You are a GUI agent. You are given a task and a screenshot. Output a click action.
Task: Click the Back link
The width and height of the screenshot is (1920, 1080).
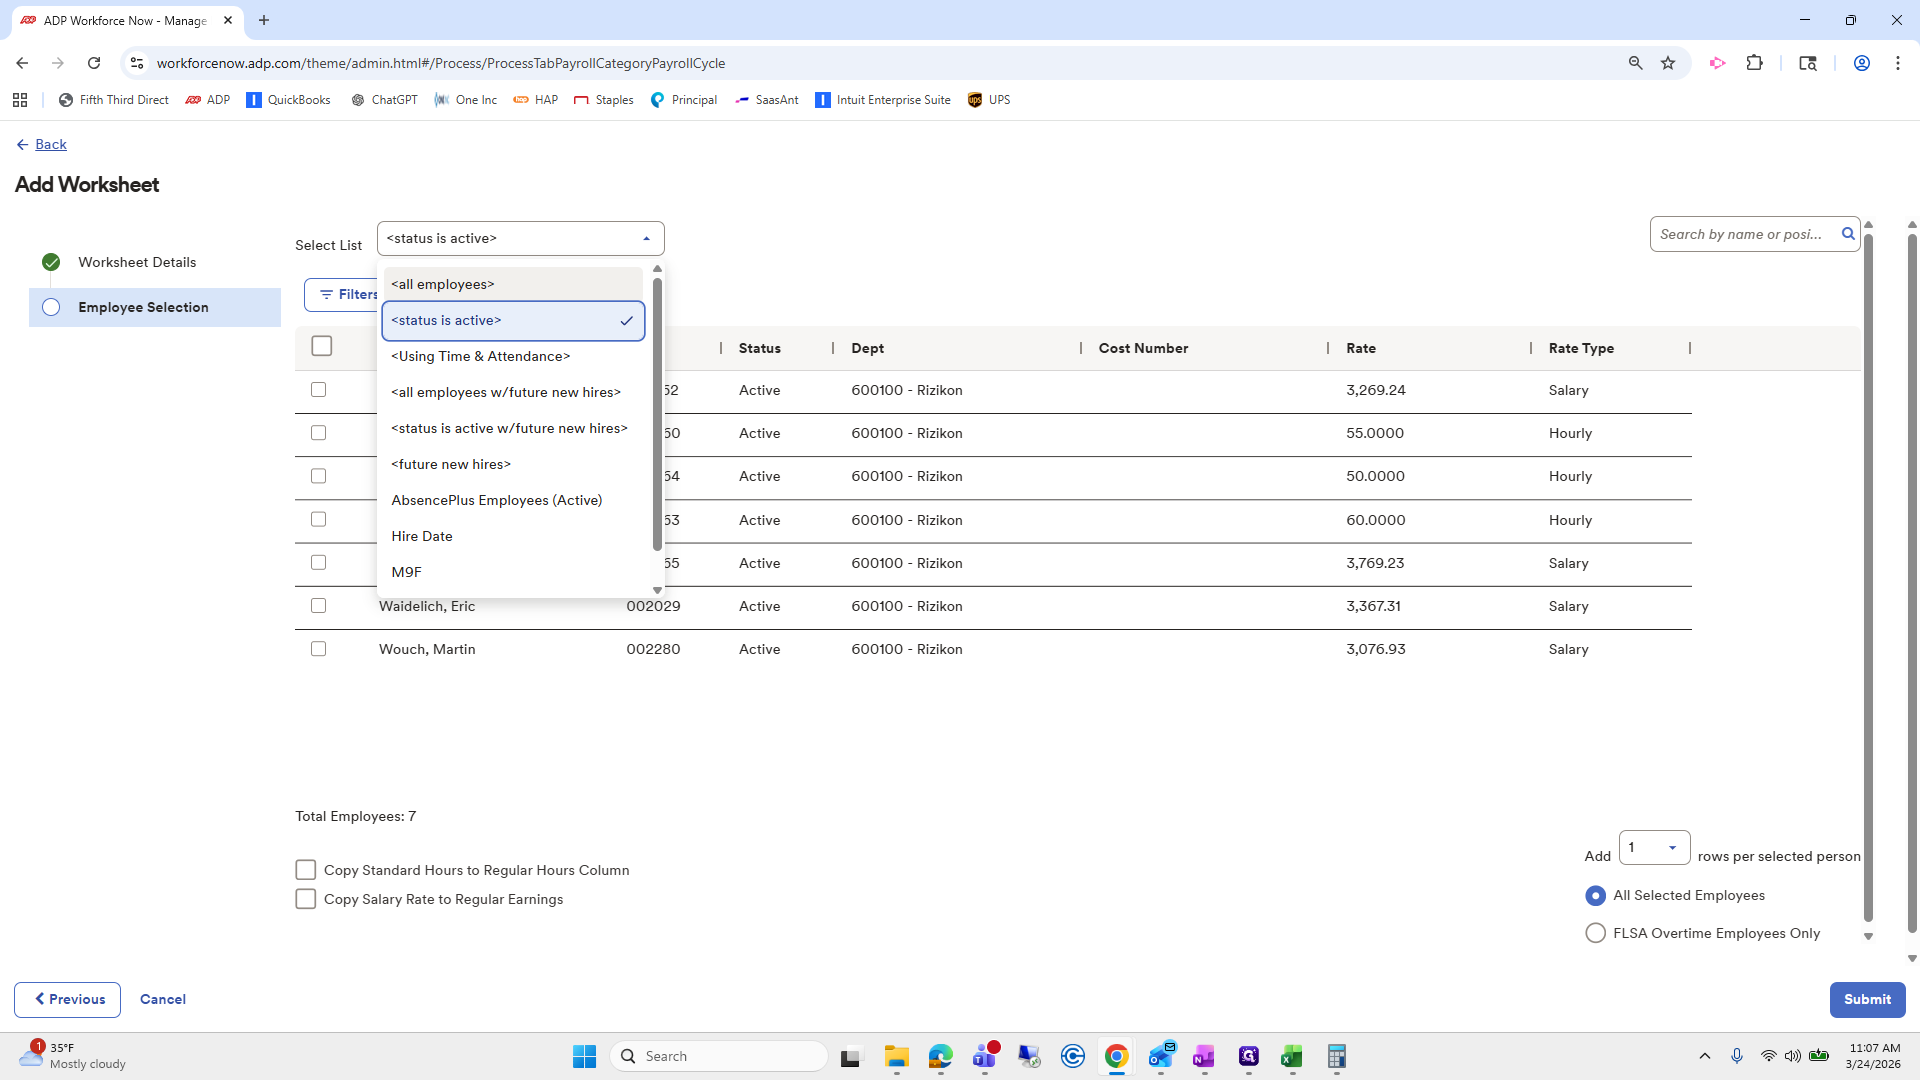click(50, 144)
